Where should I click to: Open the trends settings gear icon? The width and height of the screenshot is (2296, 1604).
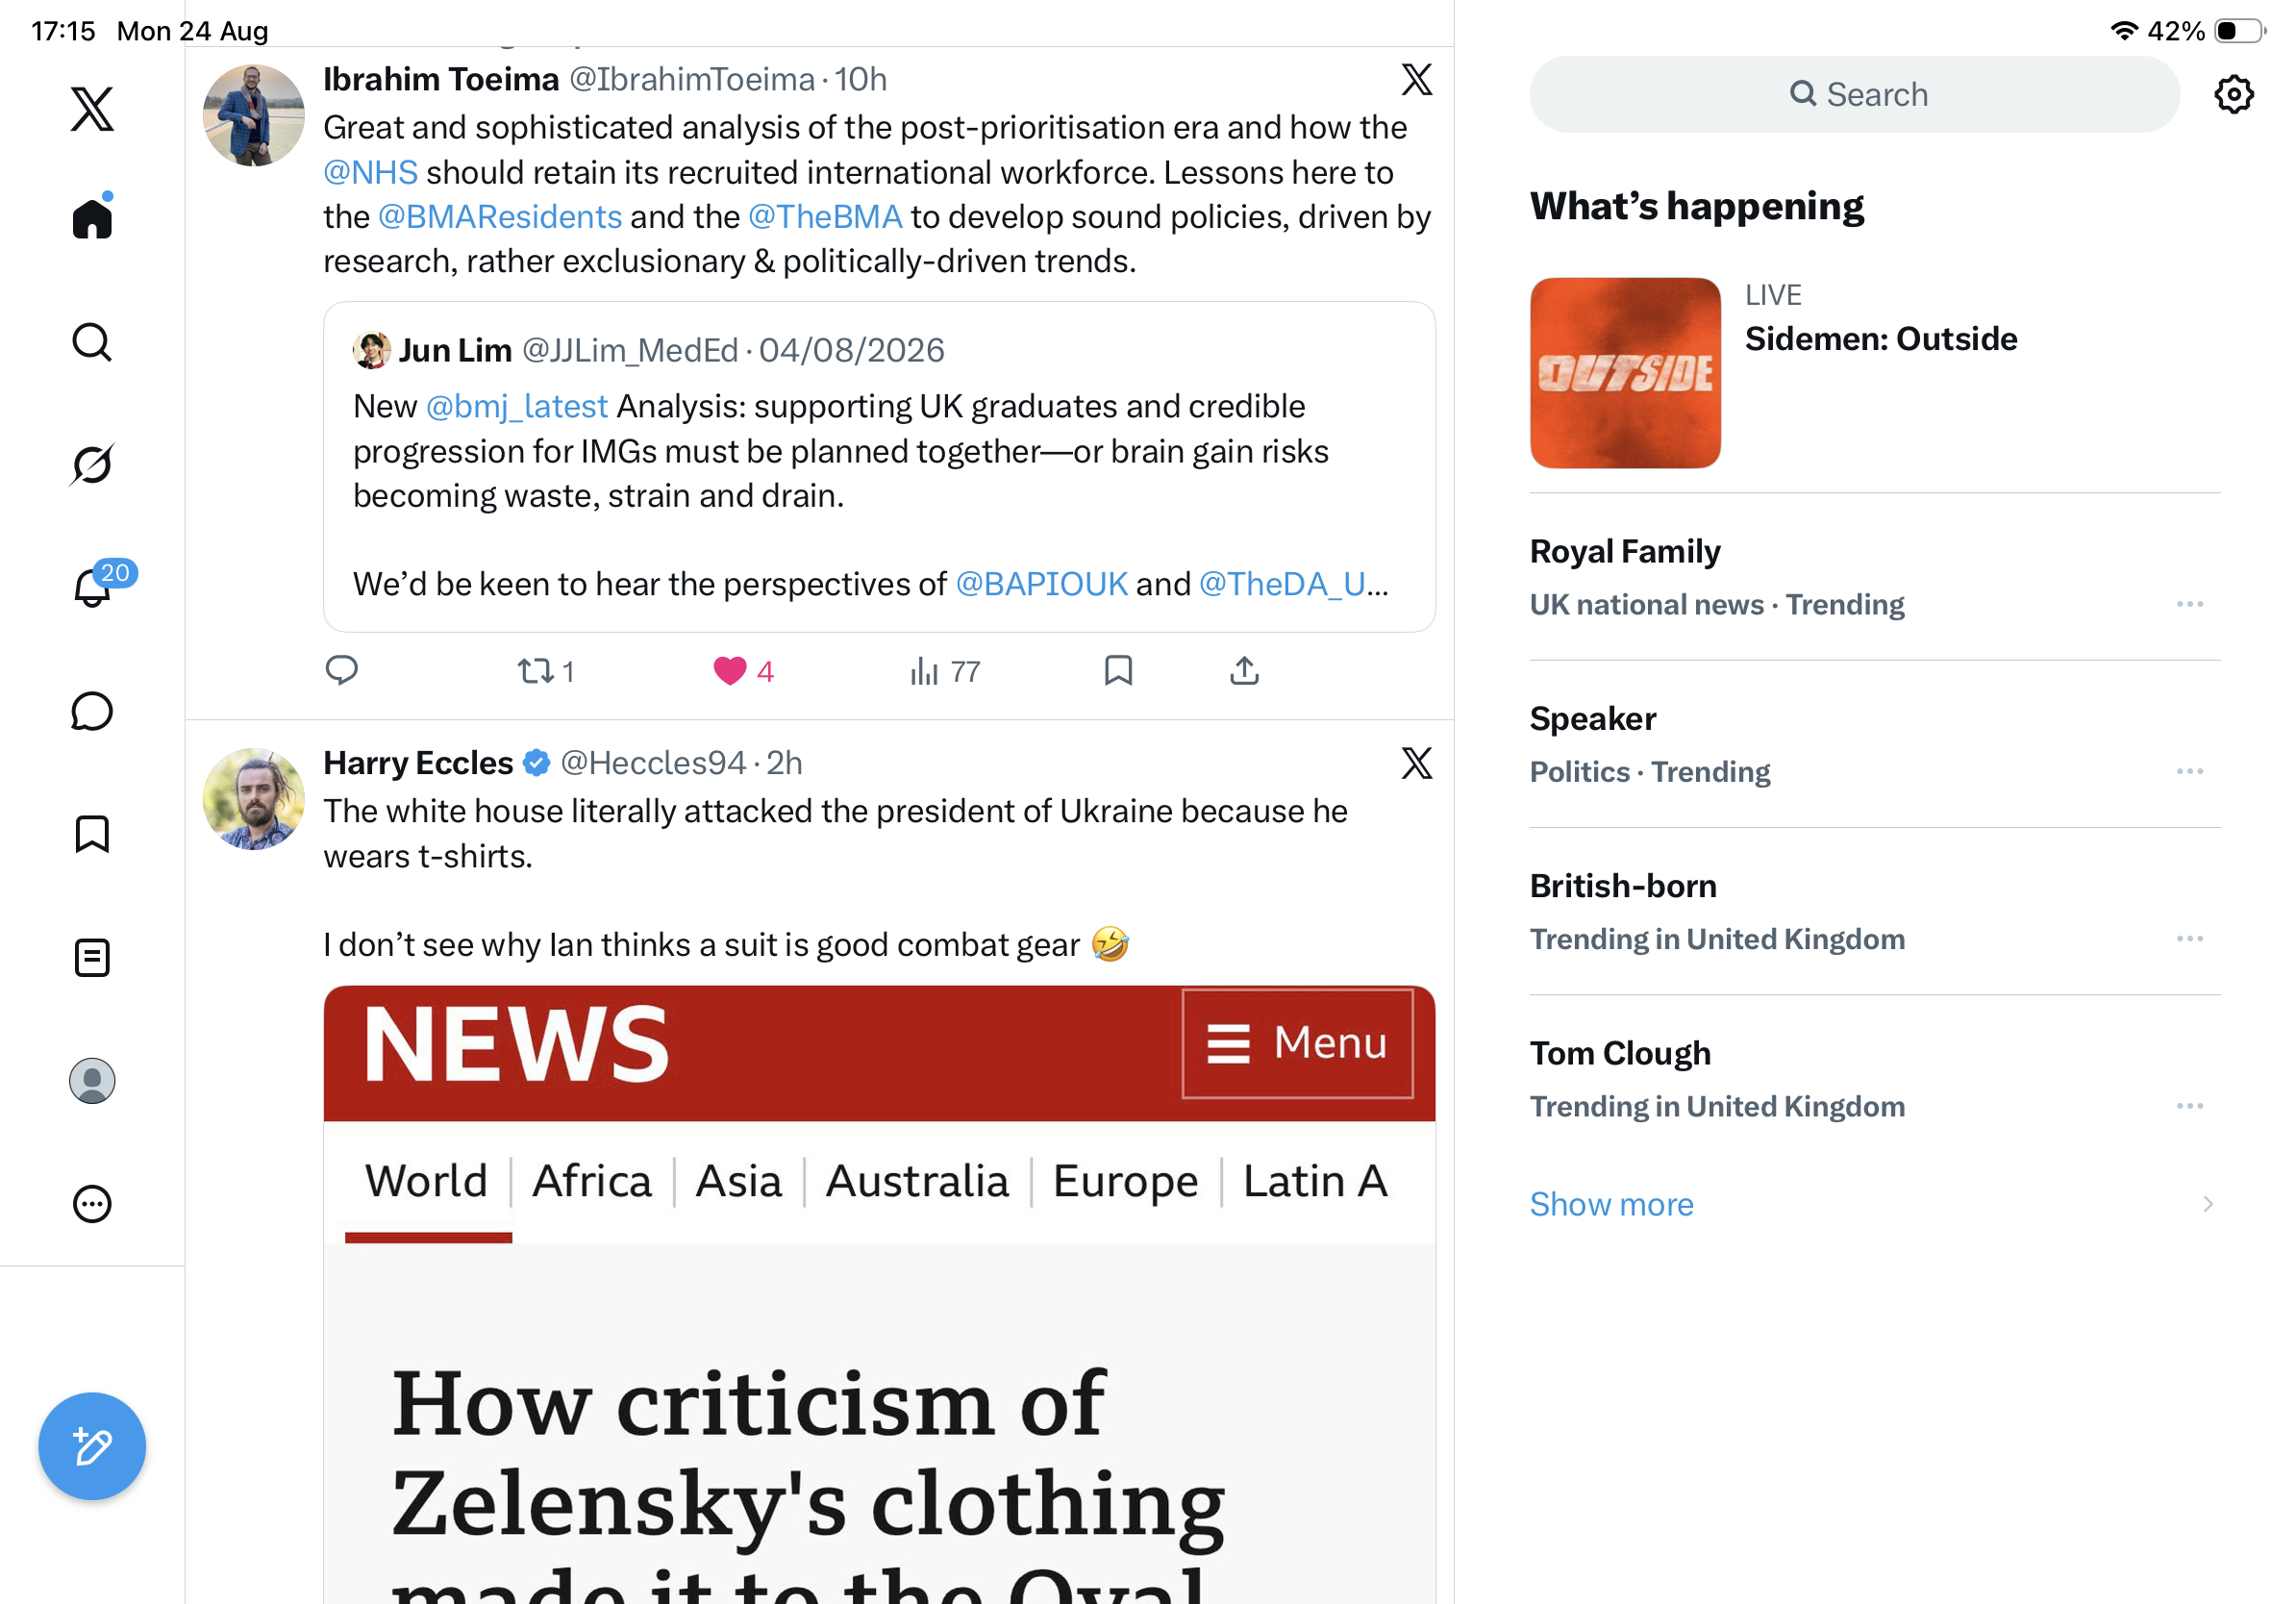click(x=2233, y=94)
